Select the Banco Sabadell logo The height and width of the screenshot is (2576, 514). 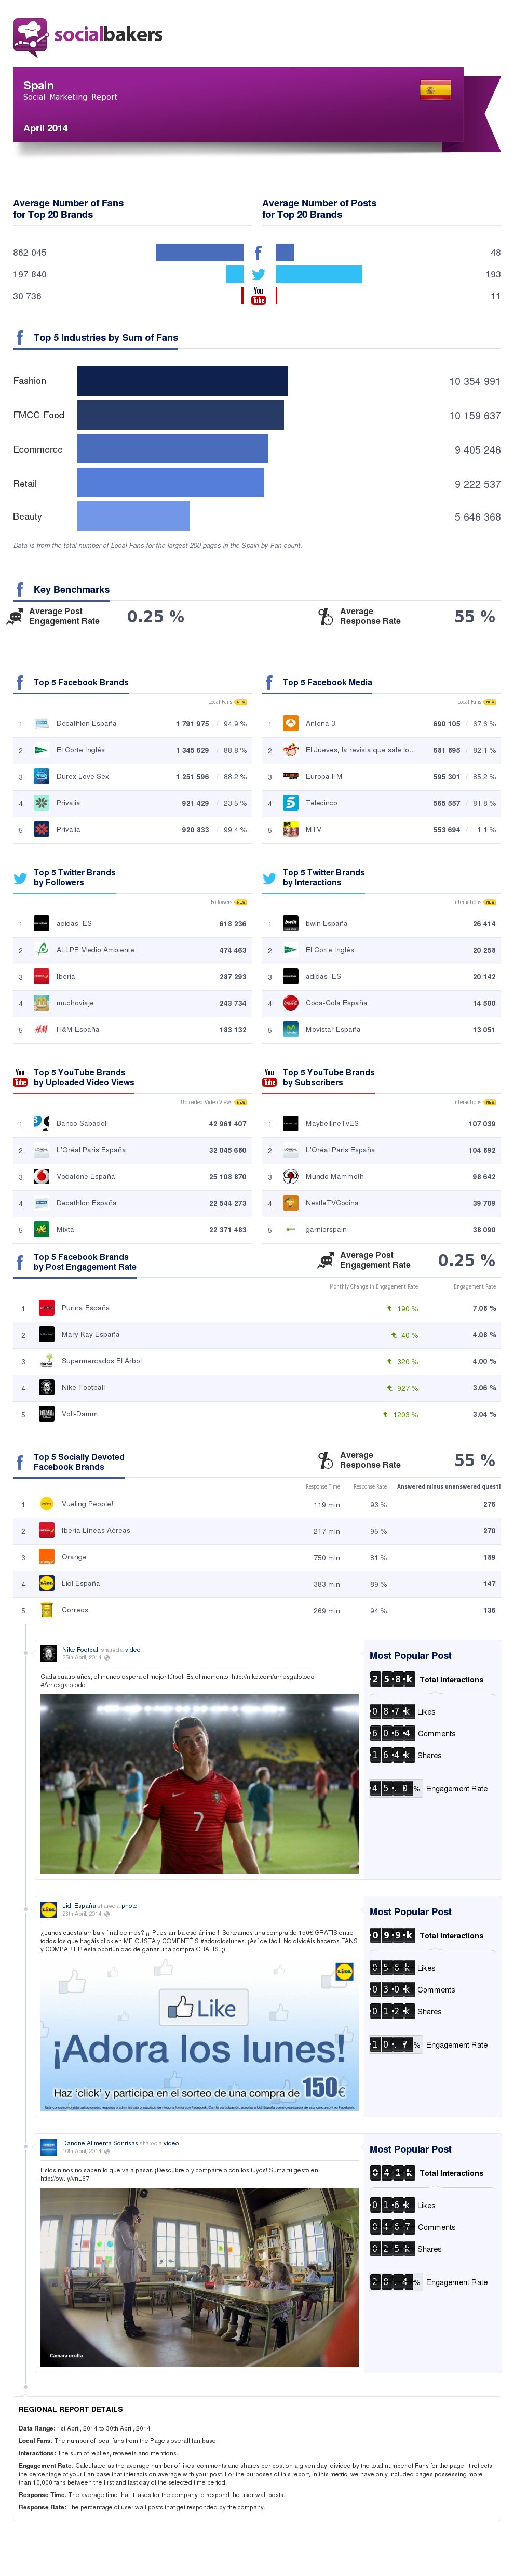coord(41,1123)
